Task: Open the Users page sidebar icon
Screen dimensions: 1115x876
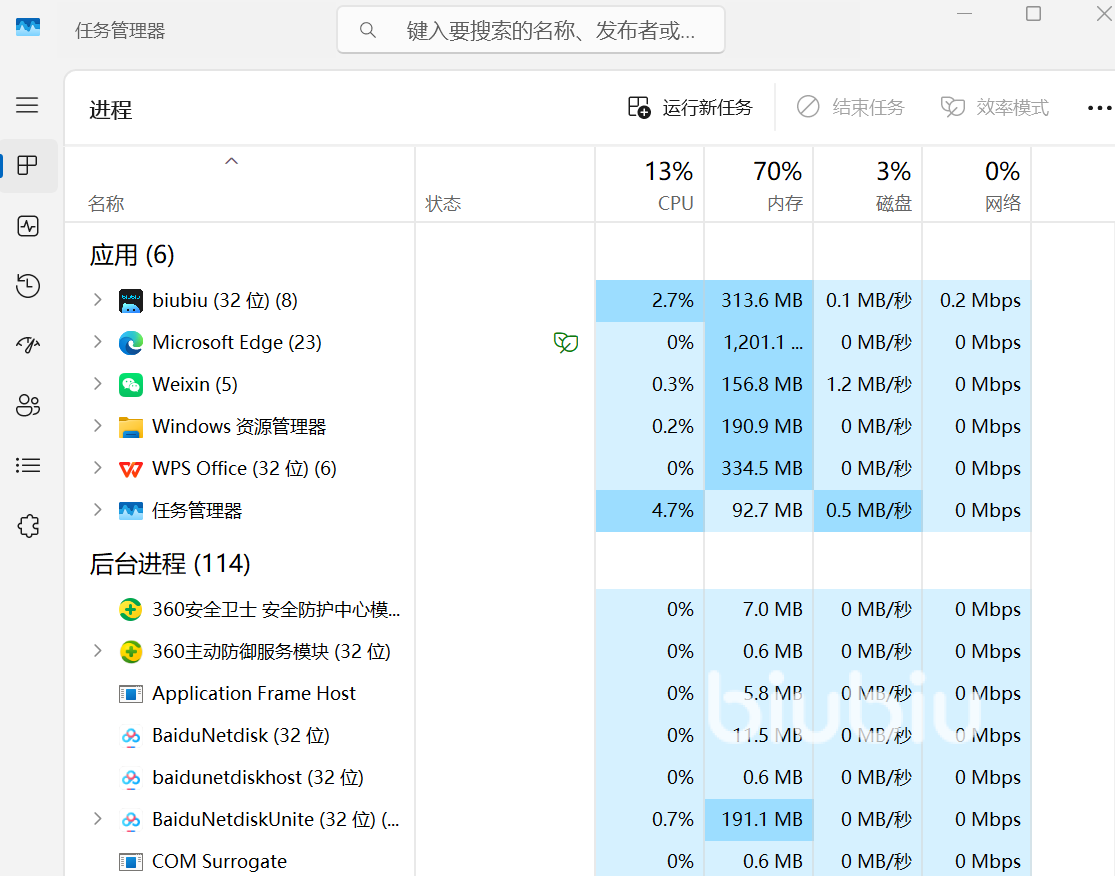Action: pyautogui.click(x=28, y=405)
